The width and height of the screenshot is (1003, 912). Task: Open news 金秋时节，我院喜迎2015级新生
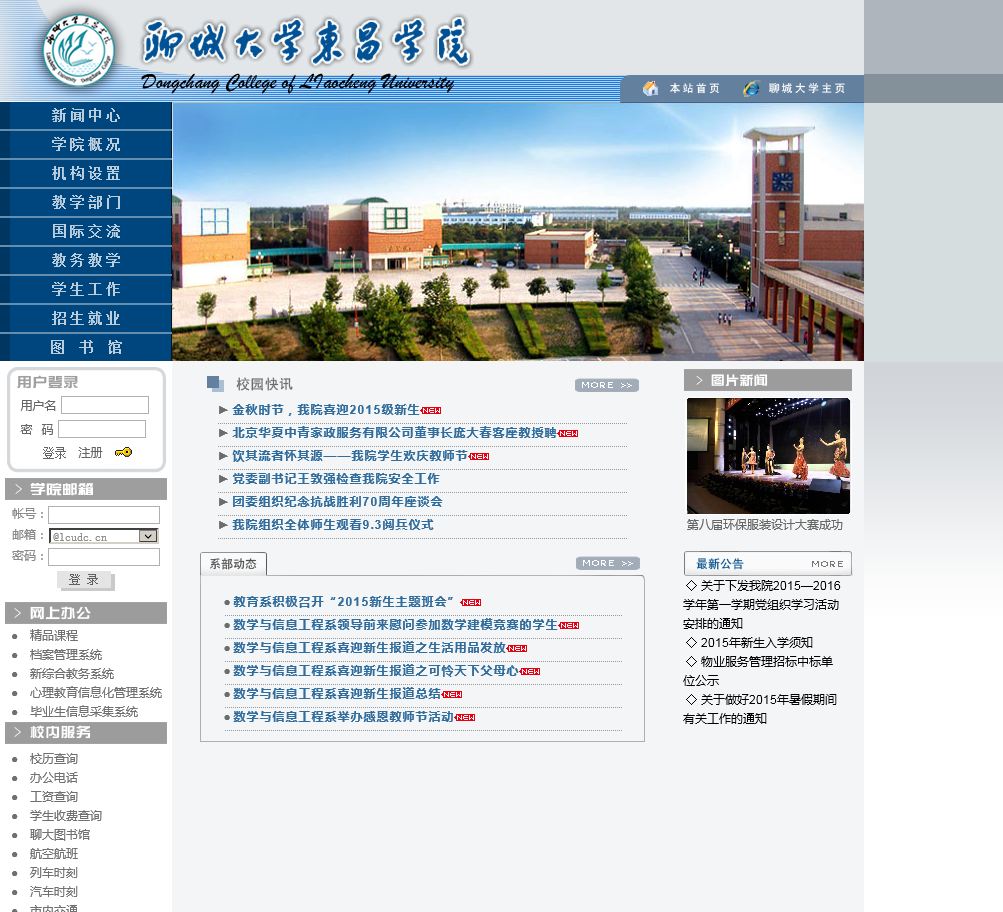[326, 410]
